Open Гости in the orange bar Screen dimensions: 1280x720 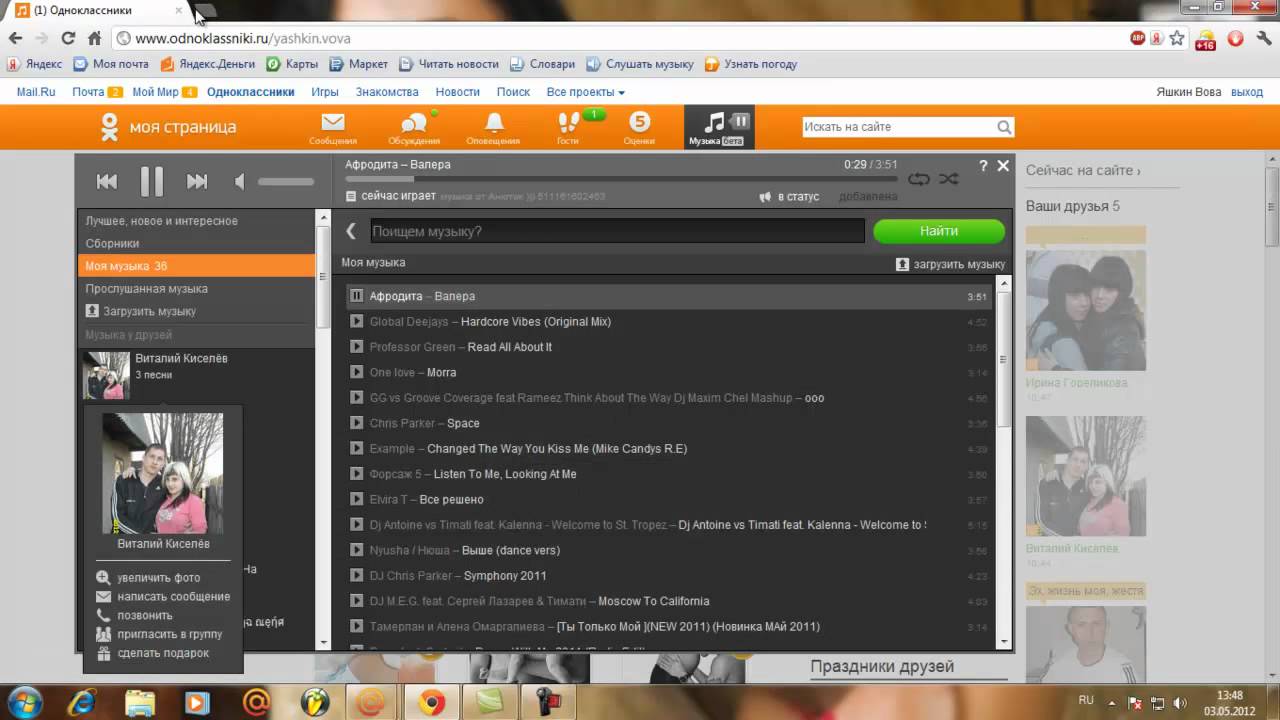coord(568,128)
